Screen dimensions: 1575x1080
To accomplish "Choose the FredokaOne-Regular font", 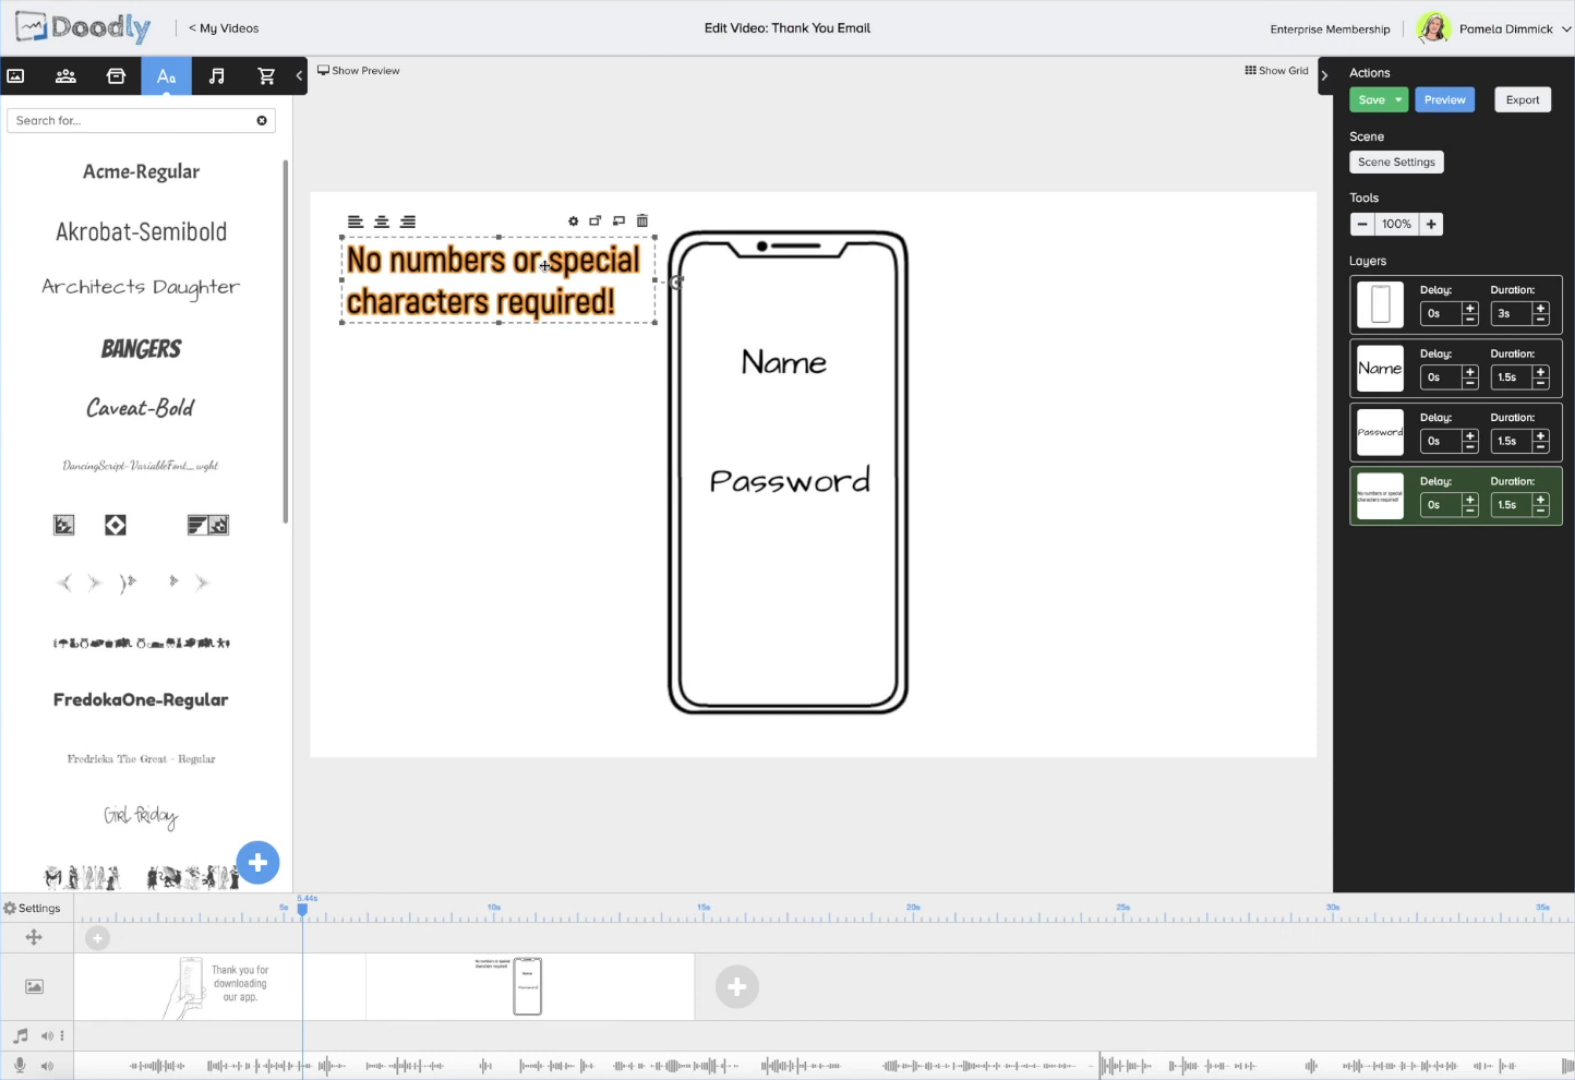I will [141, 700].
